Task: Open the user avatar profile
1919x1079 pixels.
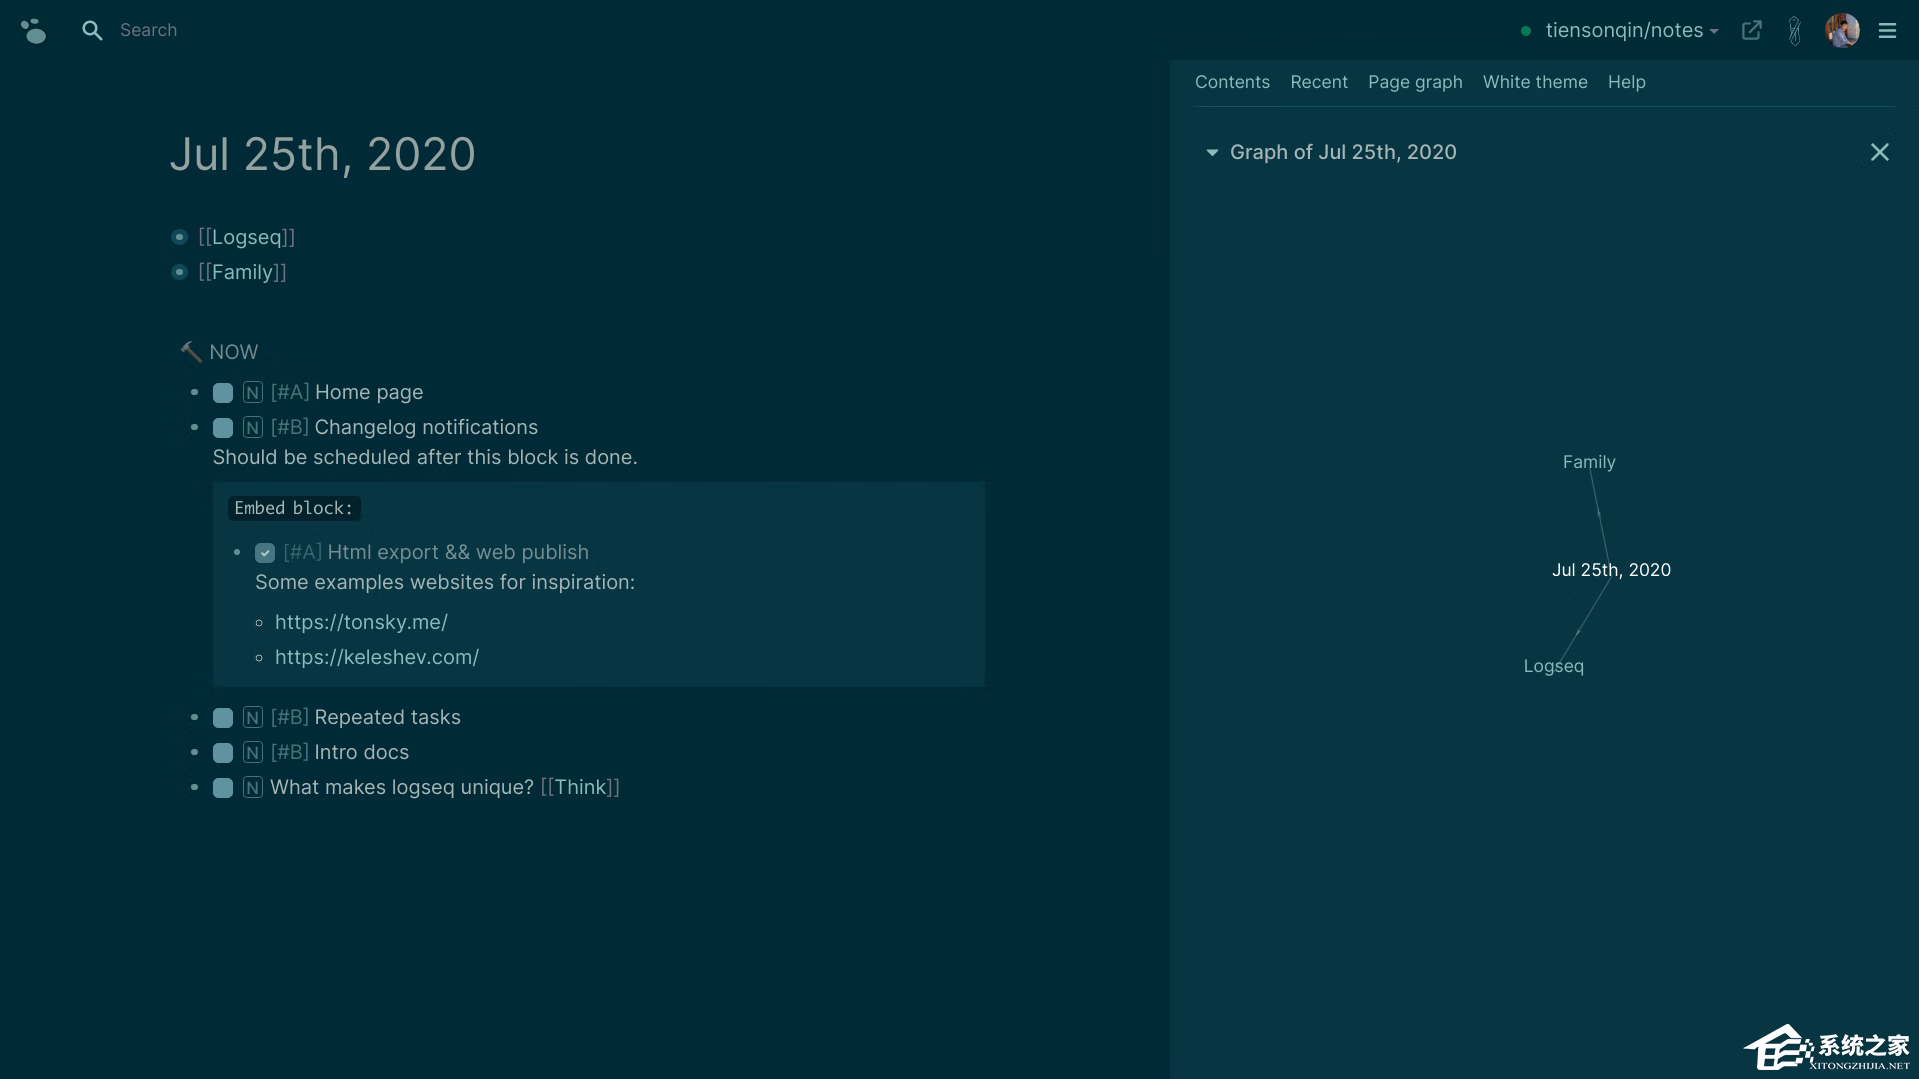Action: click(x=1842, y=30)
